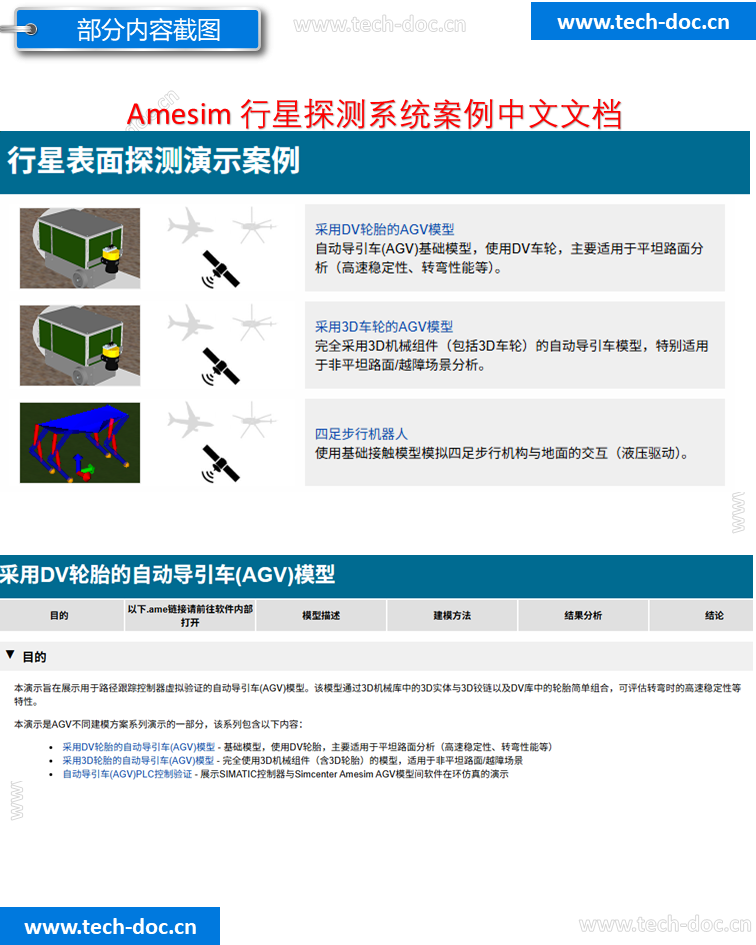Image resolution: width=756 pixels, height=945 pixels.
Task: Click the quadruped walking robot thumbnail
Action: coord(80,442)
